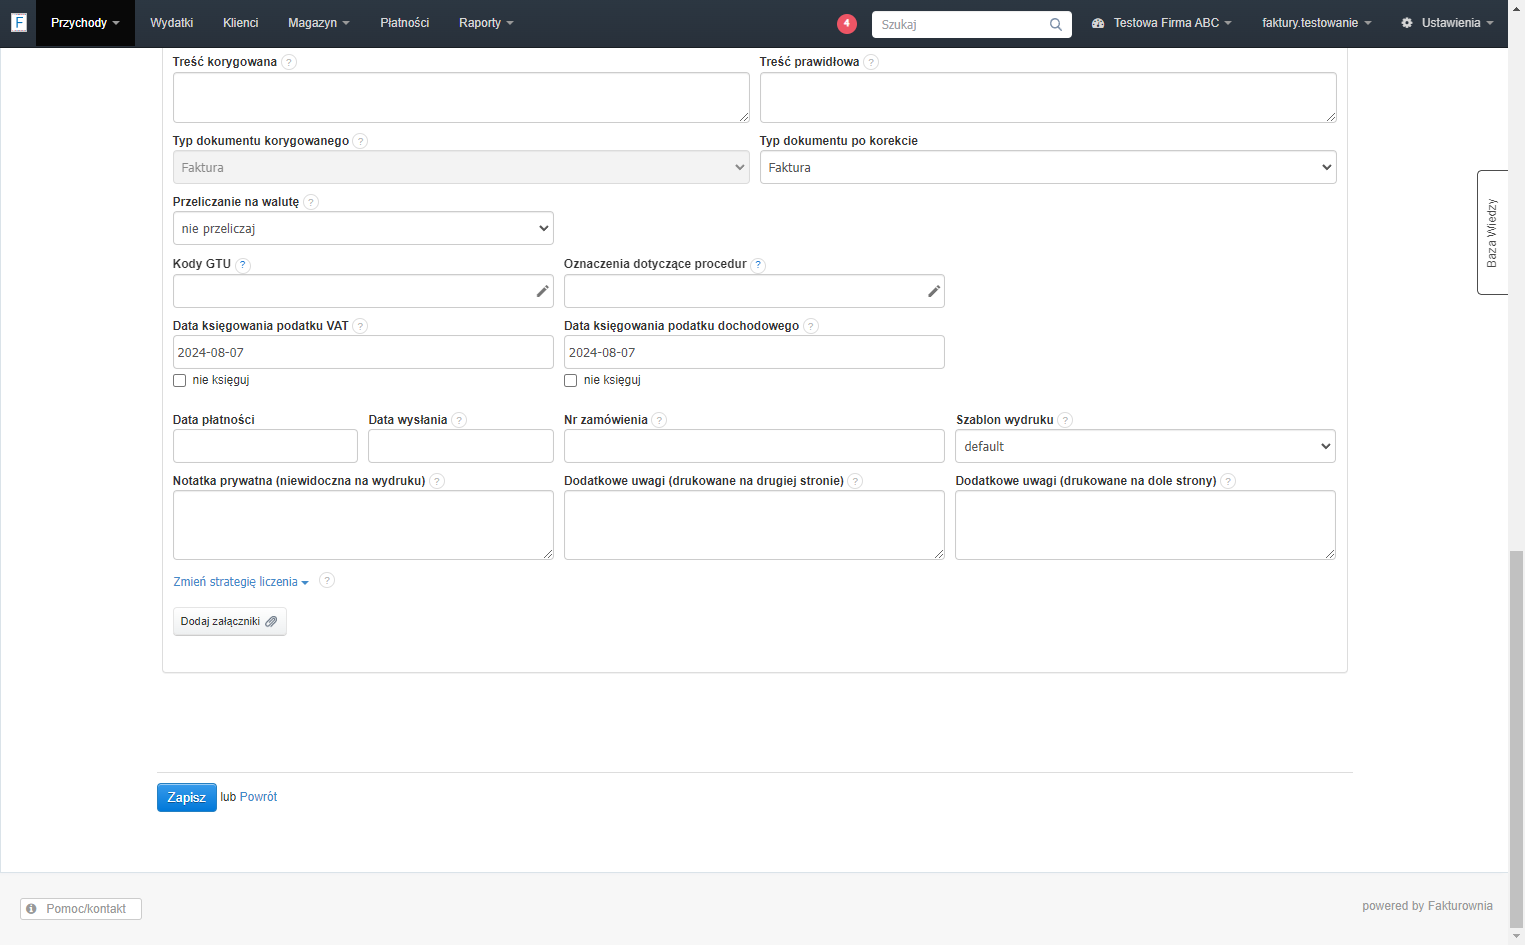
Task: Click the Treść prawidłowa text area
Action: [x=1048, y=97]
